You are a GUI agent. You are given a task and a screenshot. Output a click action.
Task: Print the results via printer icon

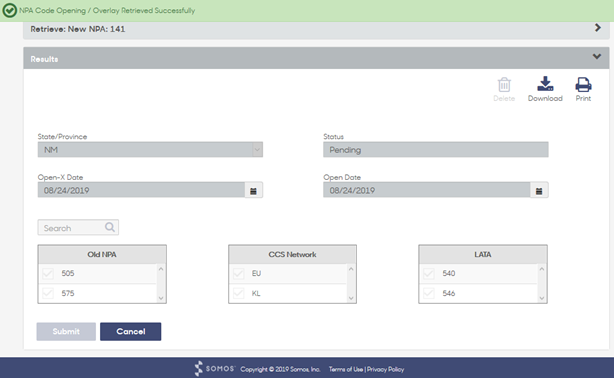coord(583,84)
